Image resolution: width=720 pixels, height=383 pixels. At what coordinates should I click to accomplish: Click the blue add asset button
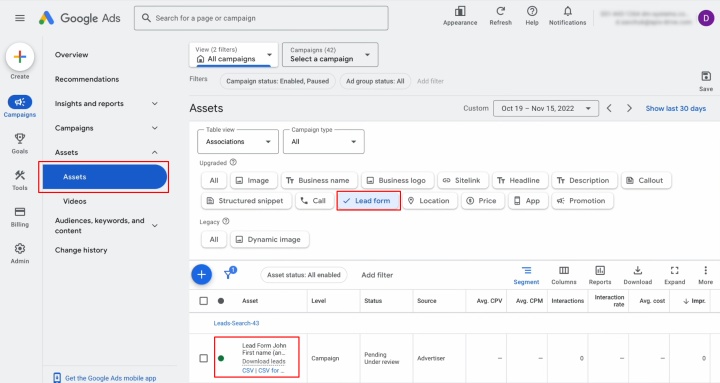(x=201, y=275)
